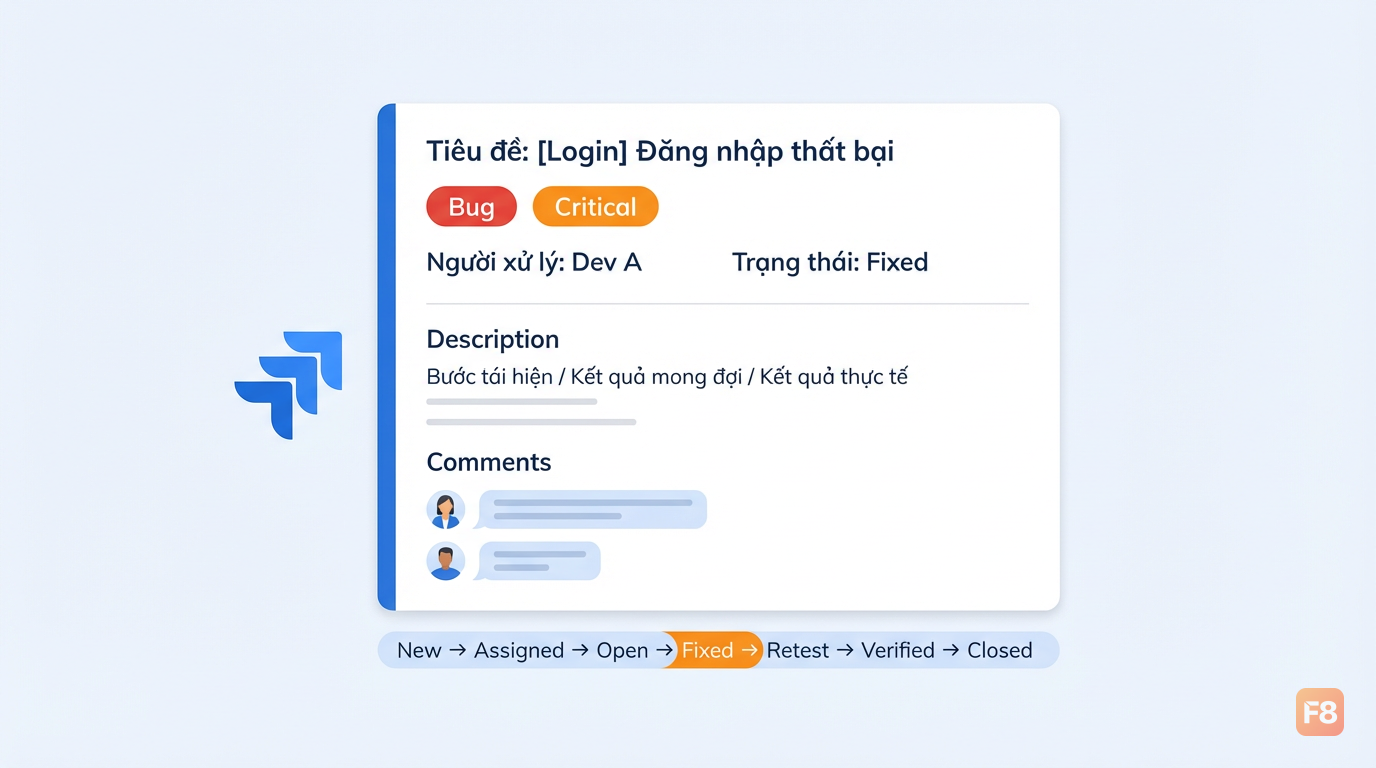This screenshot has height=768, width=1376.
Task: Click the Người xử lý Dev A field
Action: pos(534,262)
